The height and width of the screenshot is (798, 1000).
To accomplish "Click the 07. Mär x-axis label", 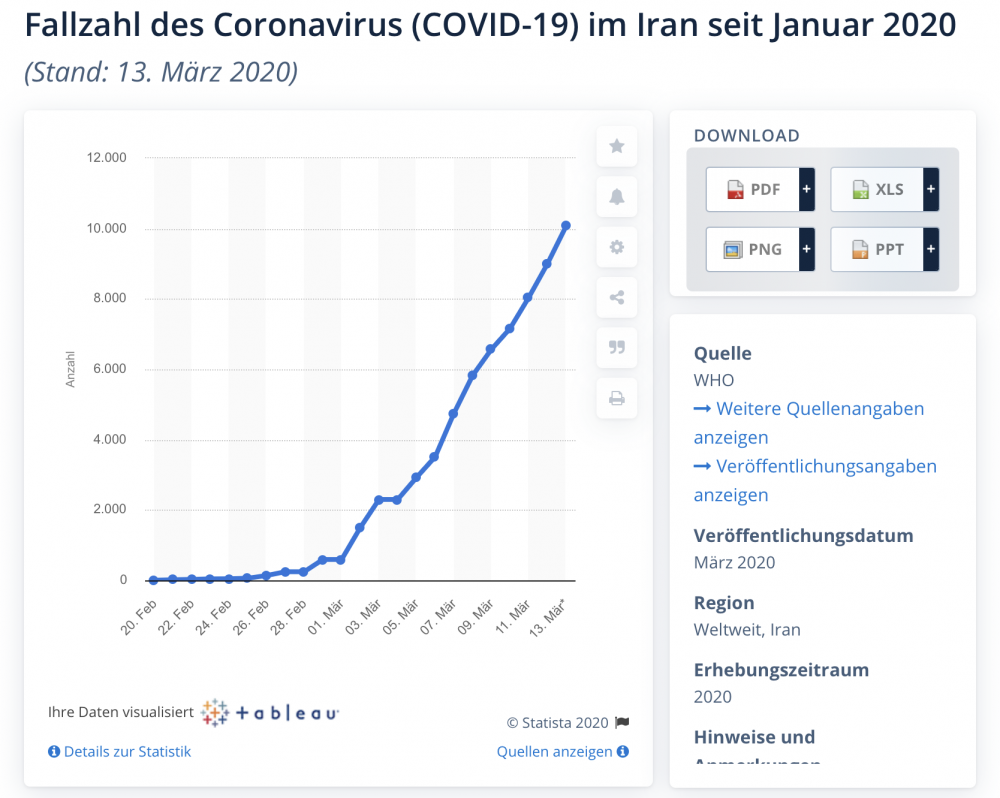I will (x=438, y=617).
